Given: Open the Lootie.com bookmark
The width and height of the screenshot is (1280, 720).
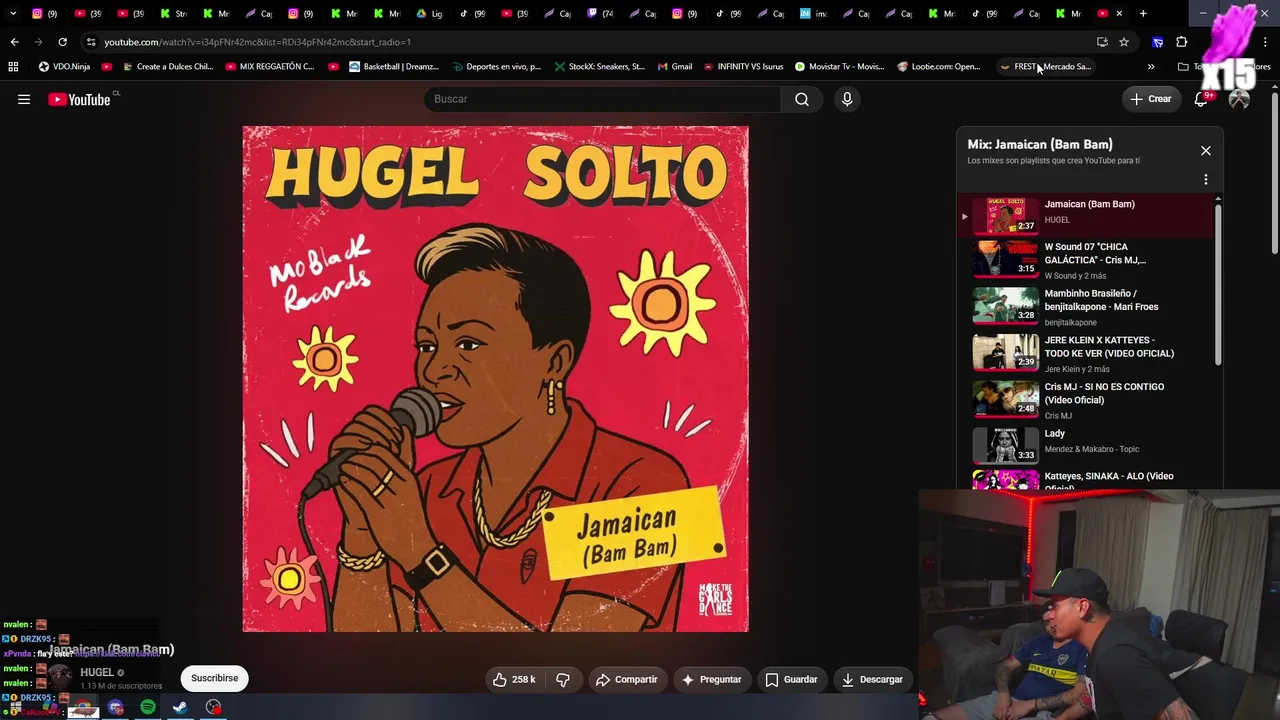Looking at the screenshot, I should click(939, 67).
